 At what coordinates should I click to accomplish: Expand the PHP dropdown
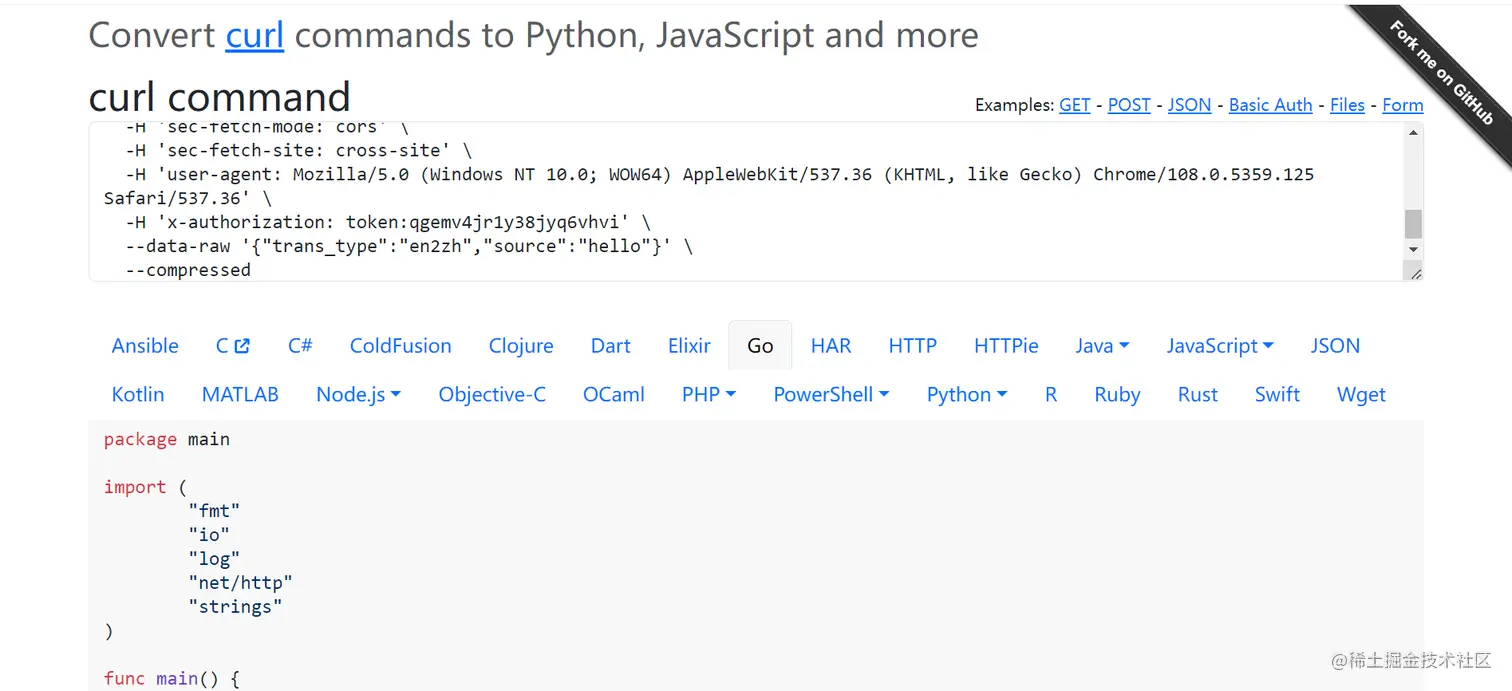(709, 395)
